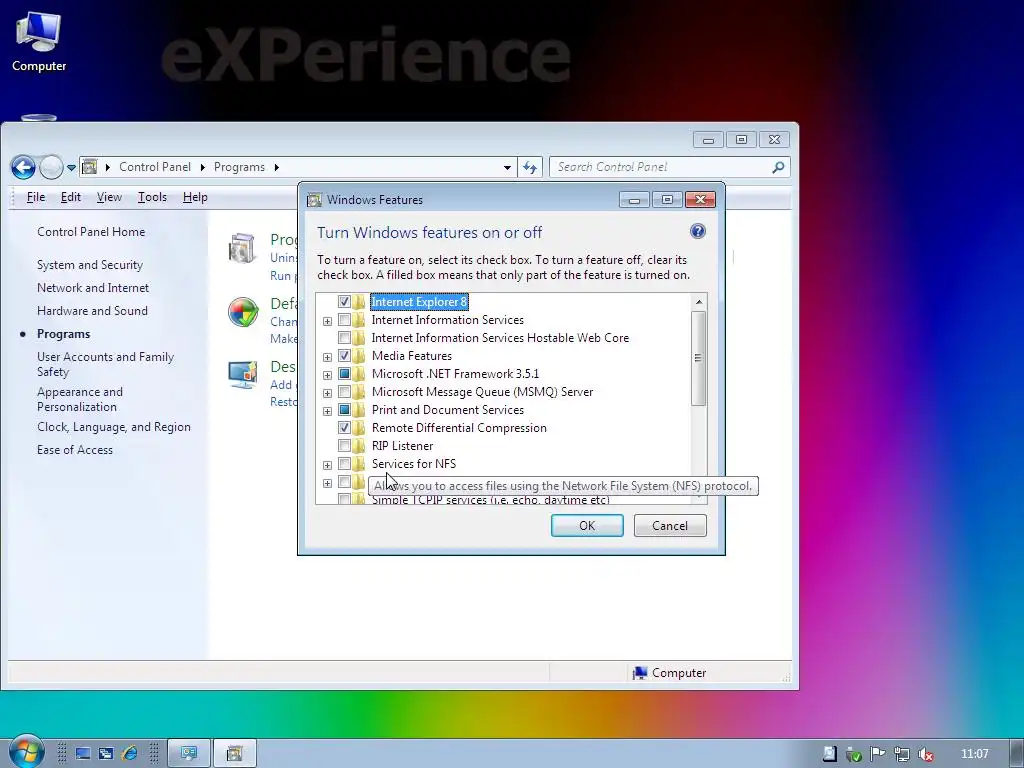Click the features list scroll up arrow
Screen dimensions: 1024x768
coord(699,302)
